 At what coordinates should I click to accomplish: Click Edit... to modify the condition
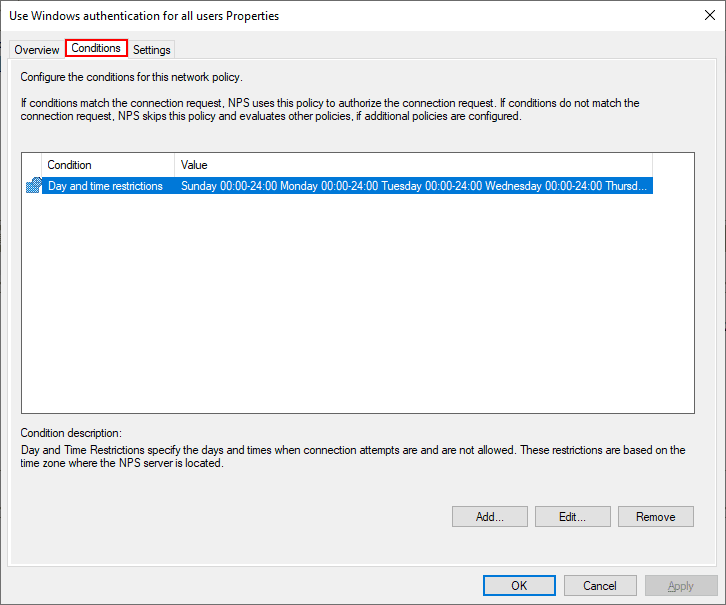point(572,517)
